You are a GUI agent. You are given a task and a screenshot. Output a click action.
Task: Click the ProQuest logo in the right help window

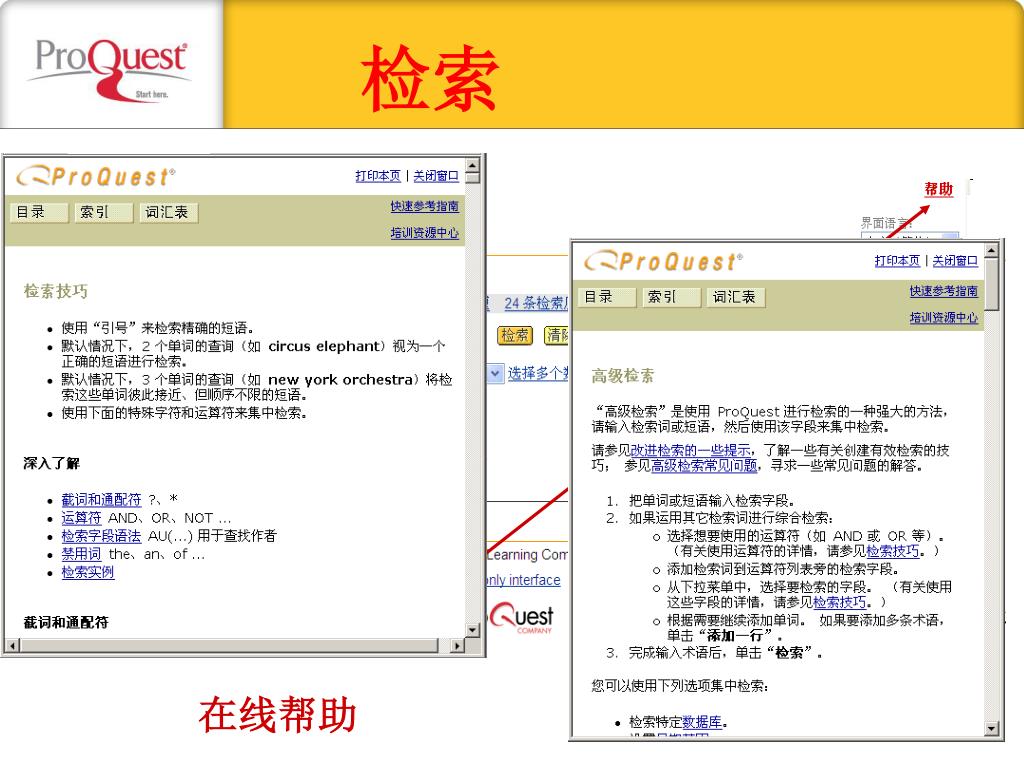pyautogui.click(x=663, y=262)
